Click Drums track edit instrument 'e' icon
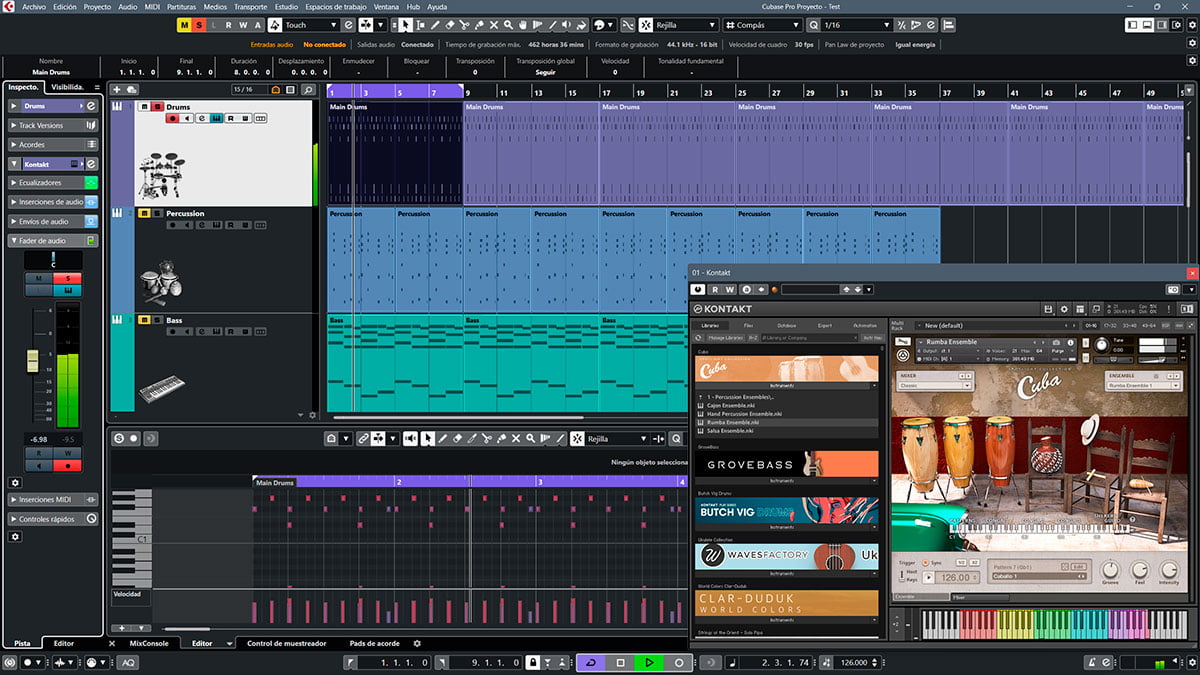1200x675 pixels. [x=202, y=118]
